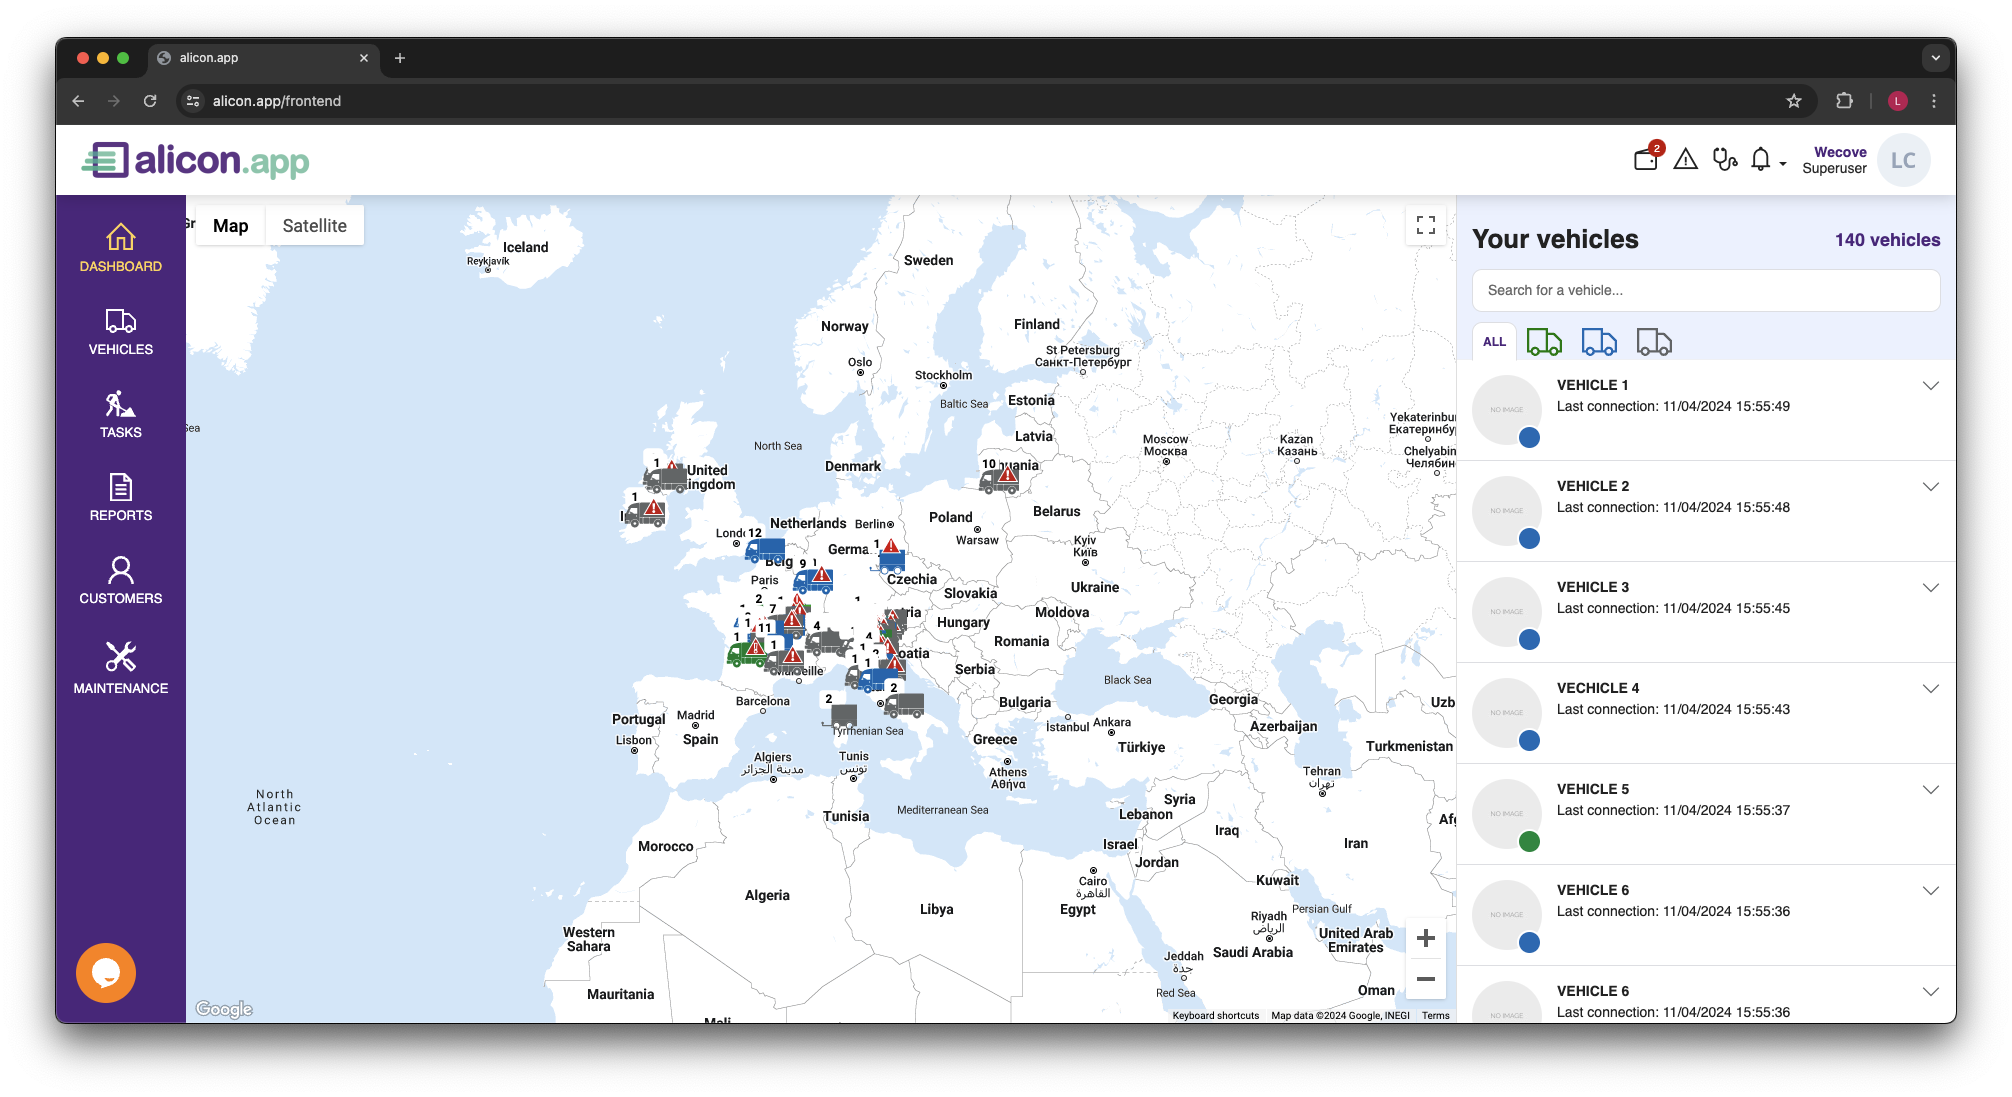Go back in browser history
Screen dimensions: 2012x1097
click(78, 101)
